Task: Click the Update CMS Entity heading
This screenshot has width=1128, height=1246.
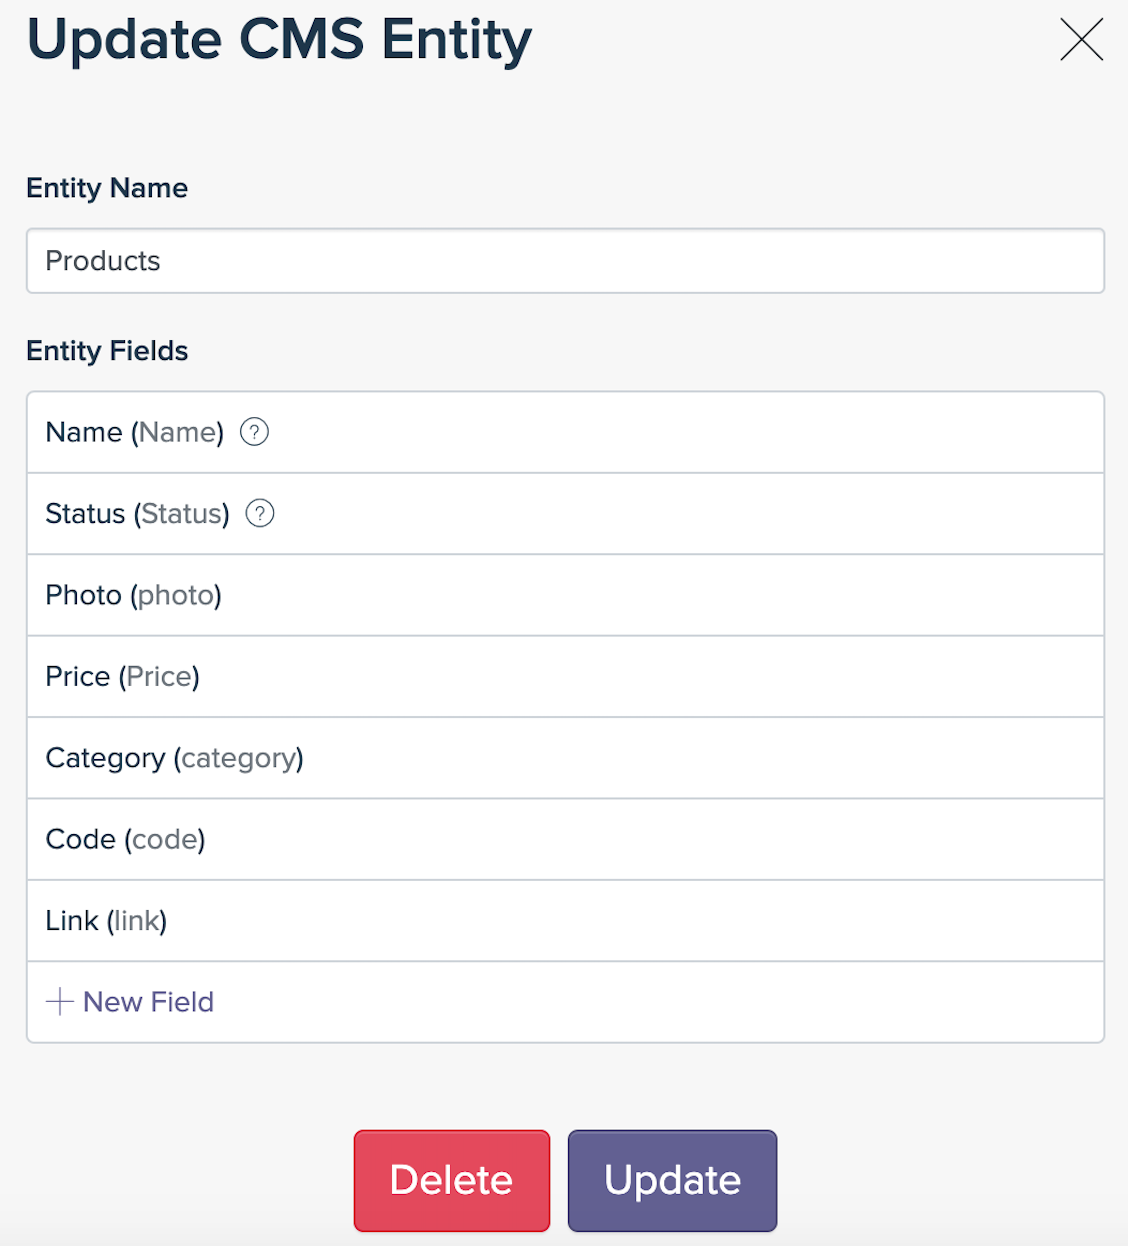Action: 279,41
